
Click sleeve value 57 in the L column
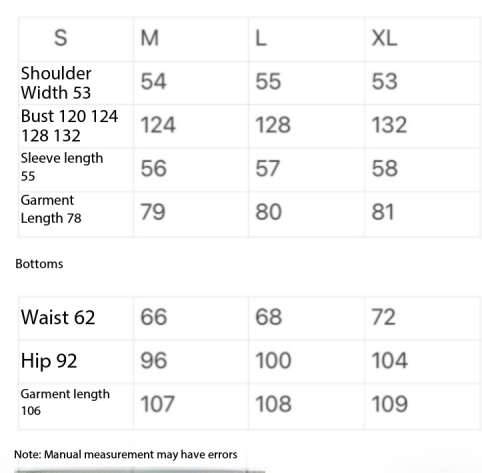(x=268, y=168)
